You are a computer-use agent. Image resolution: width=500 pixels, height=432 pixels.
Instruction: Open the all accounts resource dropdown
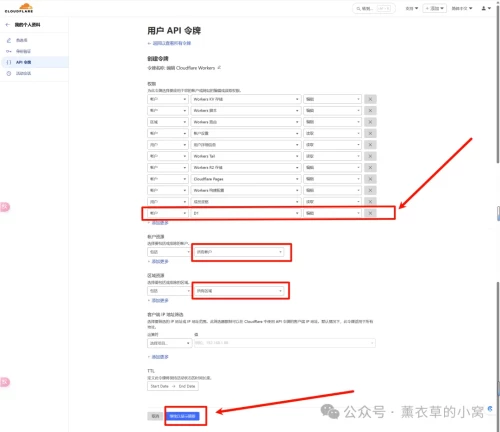239,252
